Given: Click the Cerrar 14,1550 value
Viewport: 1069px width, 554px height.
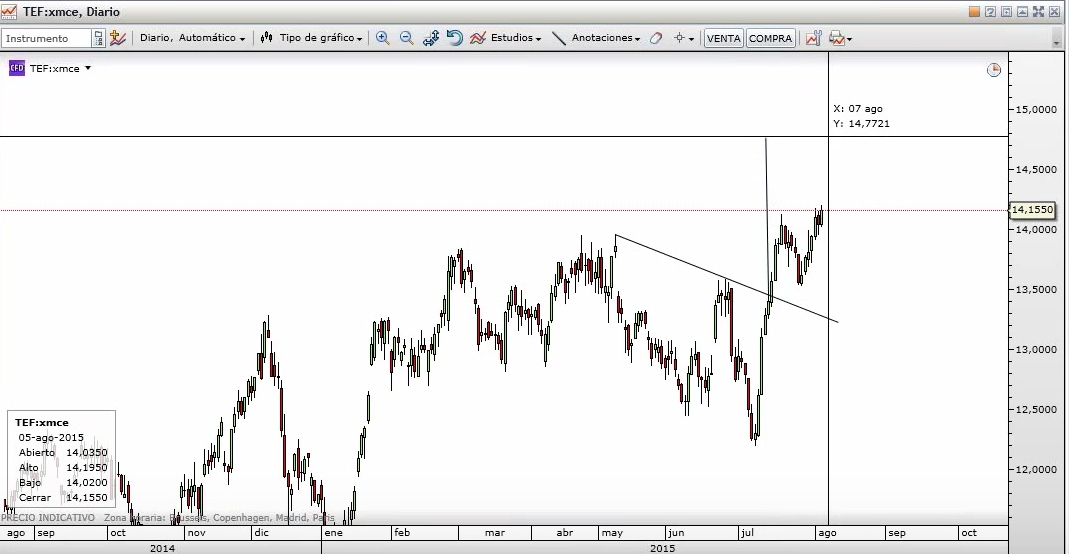Looking at the screenshot, I should coord(87,497).
